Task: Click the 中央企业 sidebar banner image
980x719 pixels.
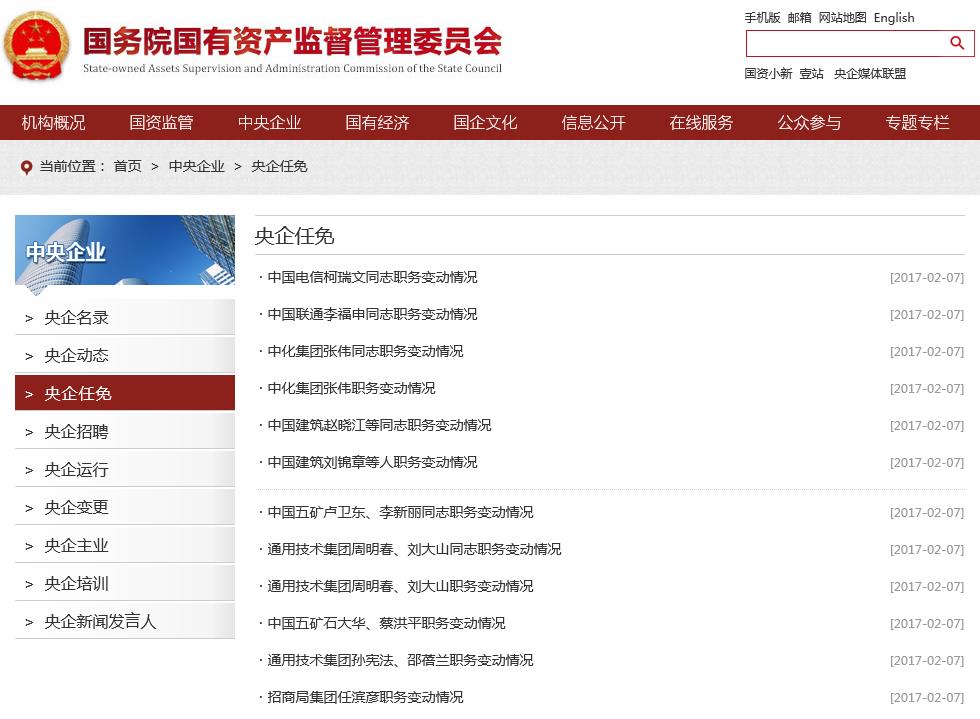Action: click(125, 250)
